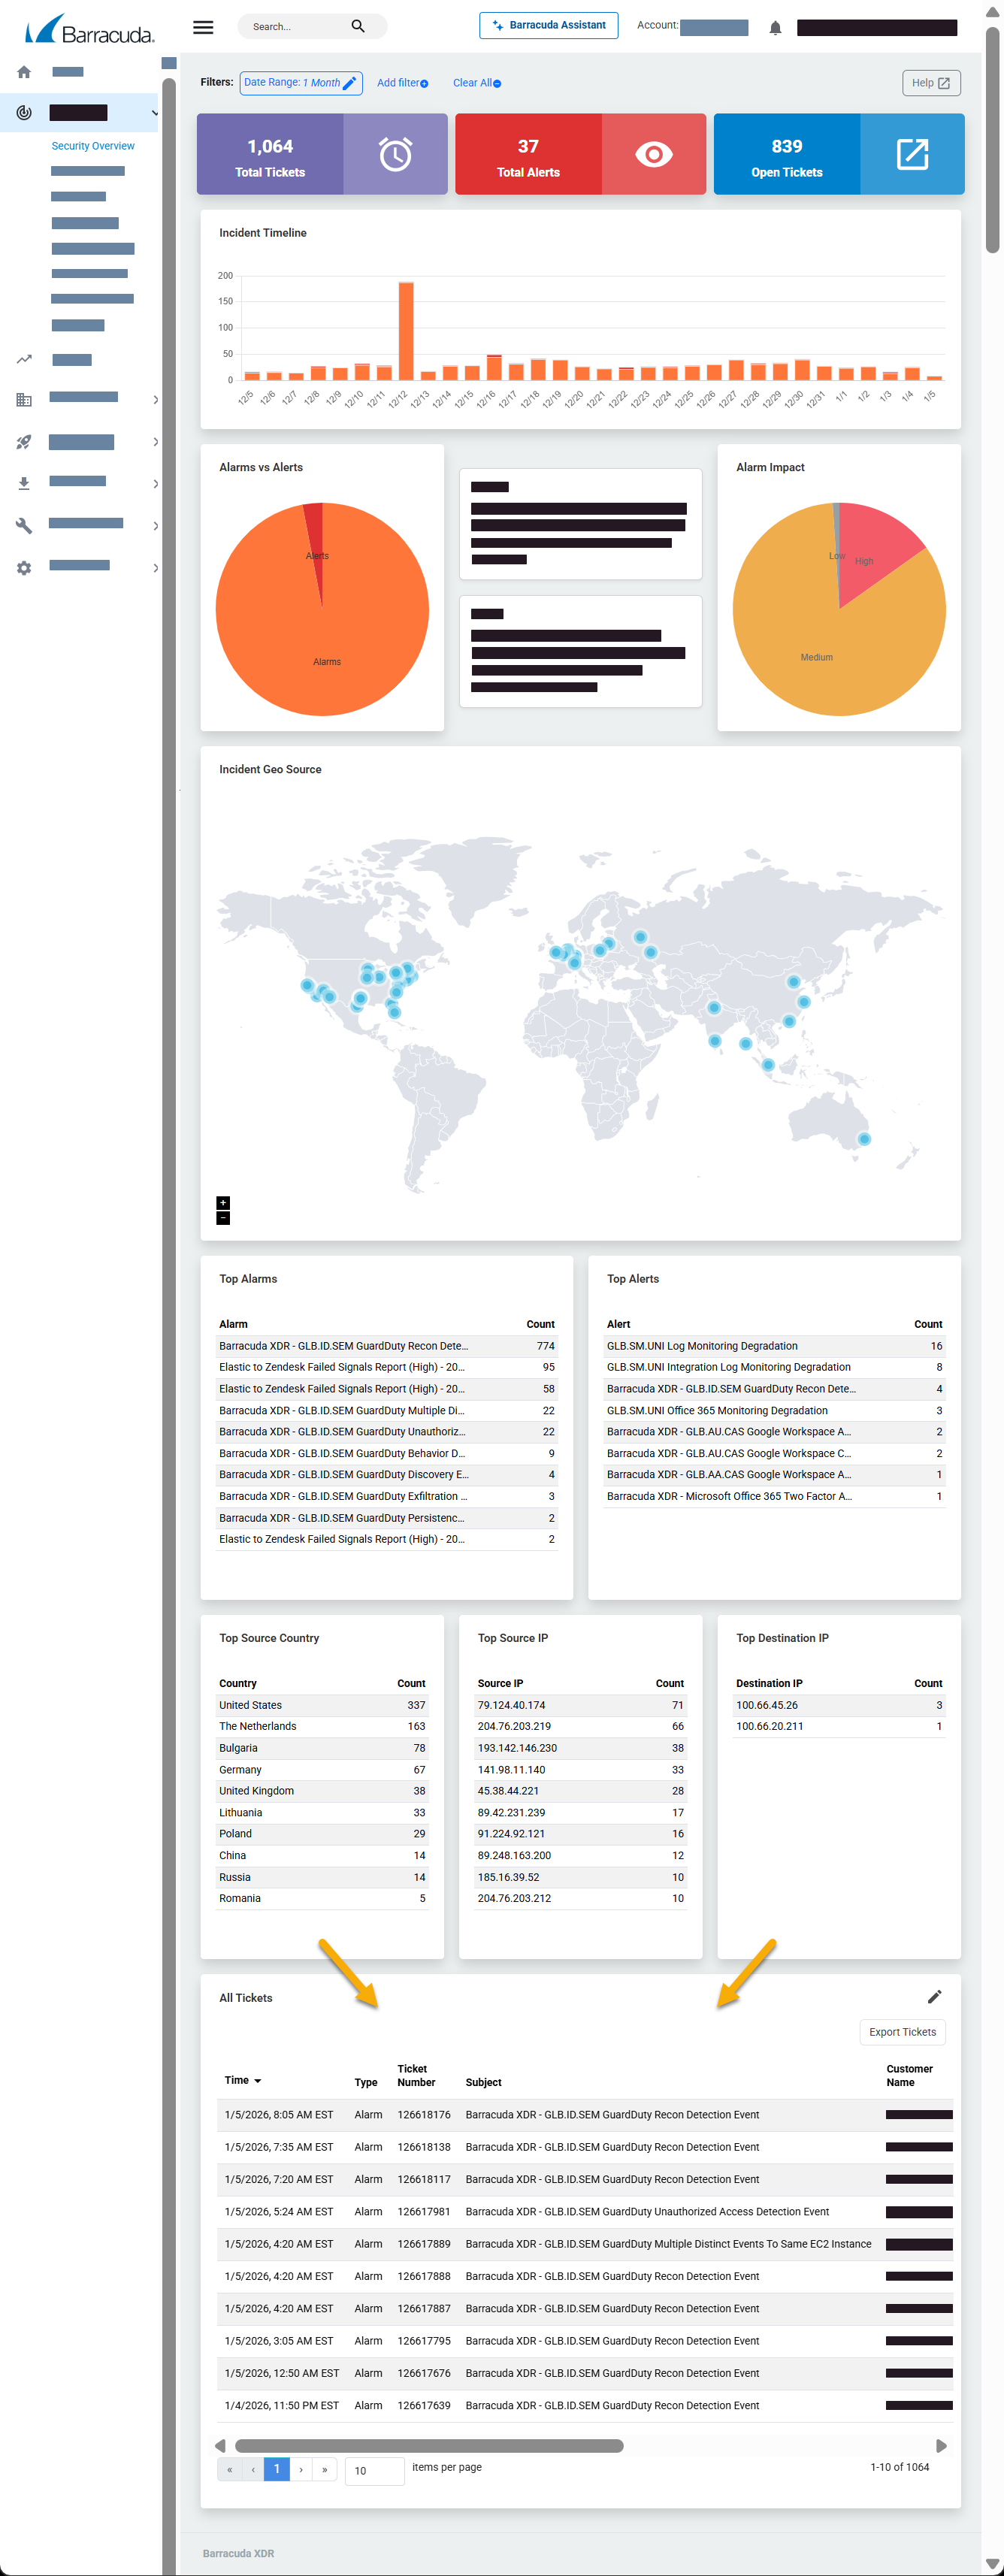Open the notifications bell

coord(775,28)
